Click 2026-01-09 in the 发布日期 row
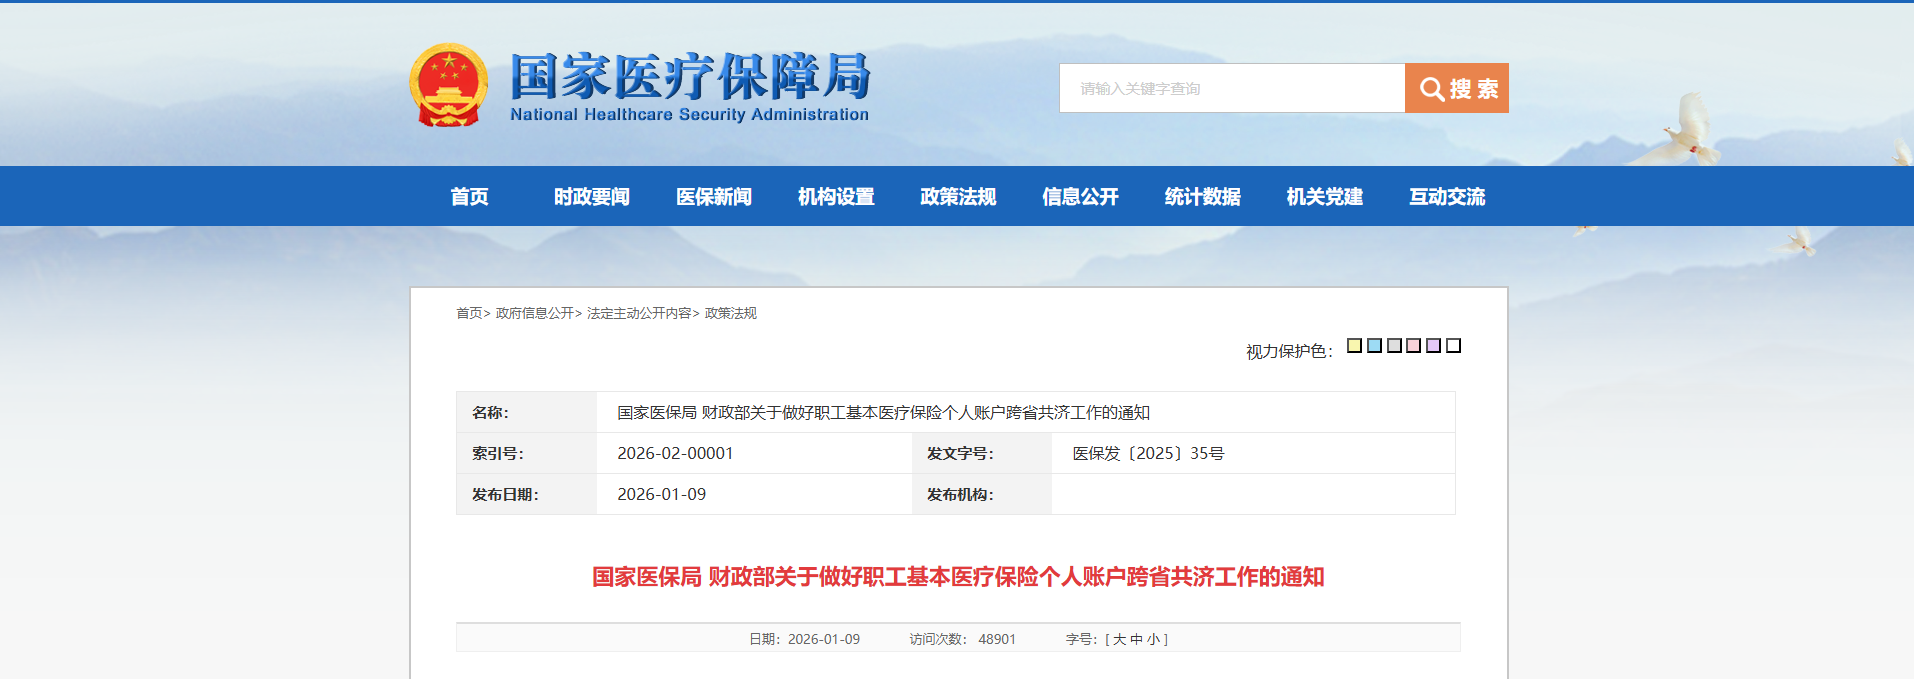 pos(661,494)
